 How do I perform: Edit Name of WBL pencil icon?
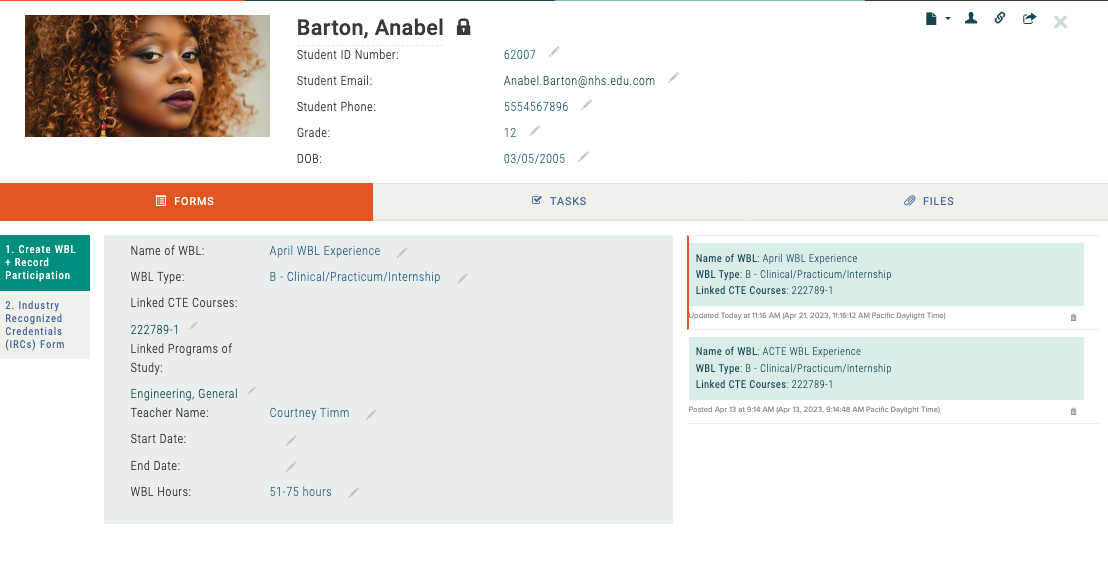[402, 252]
